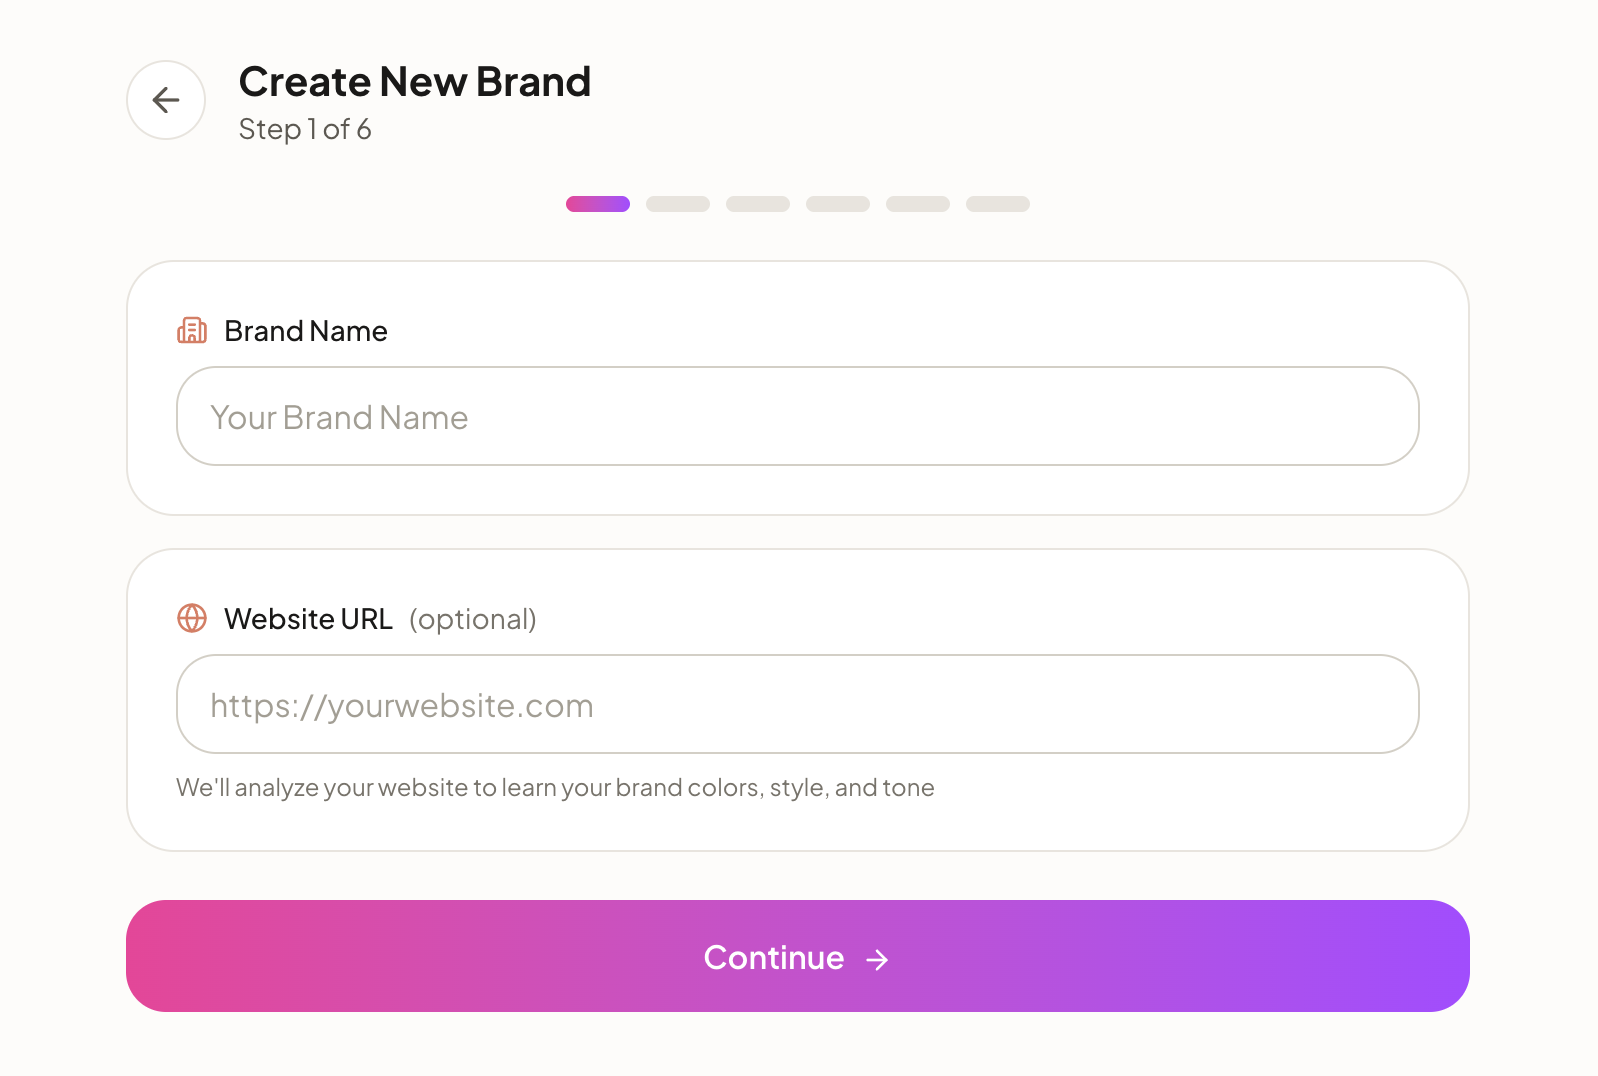
Task: Click the Continue button
Action: pyautogui.click(x=798, y=956)
